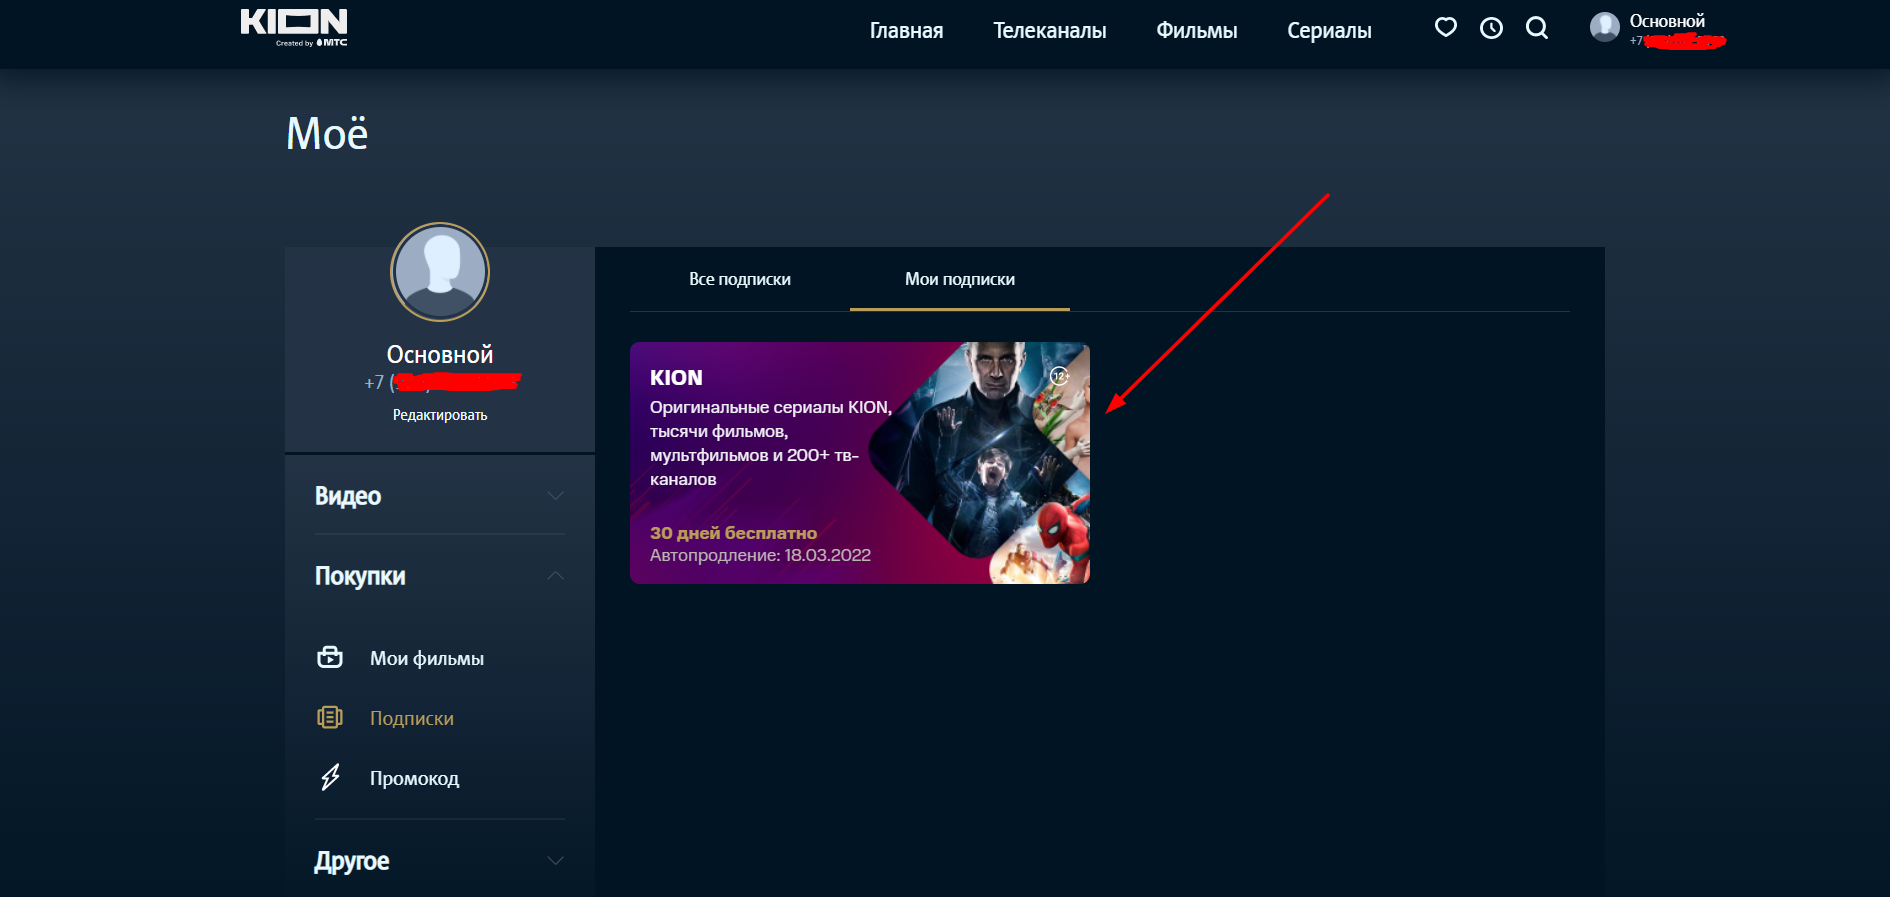Click the search magnifier icon
The width and height of the screenshot is (1890, 897).
1537,28
